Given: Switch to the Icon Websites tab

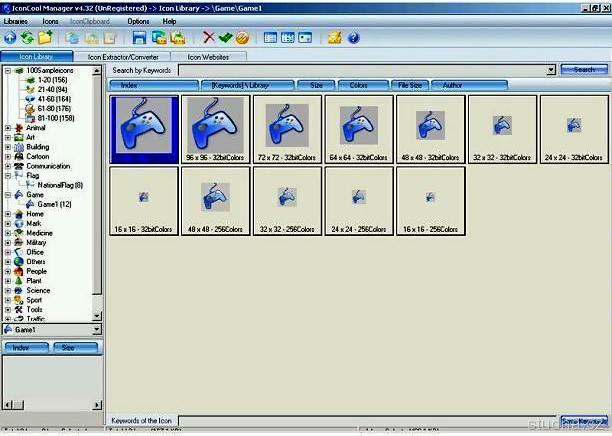Looking at the screenshot, I should pyautogui.click(x=208, y=57).
